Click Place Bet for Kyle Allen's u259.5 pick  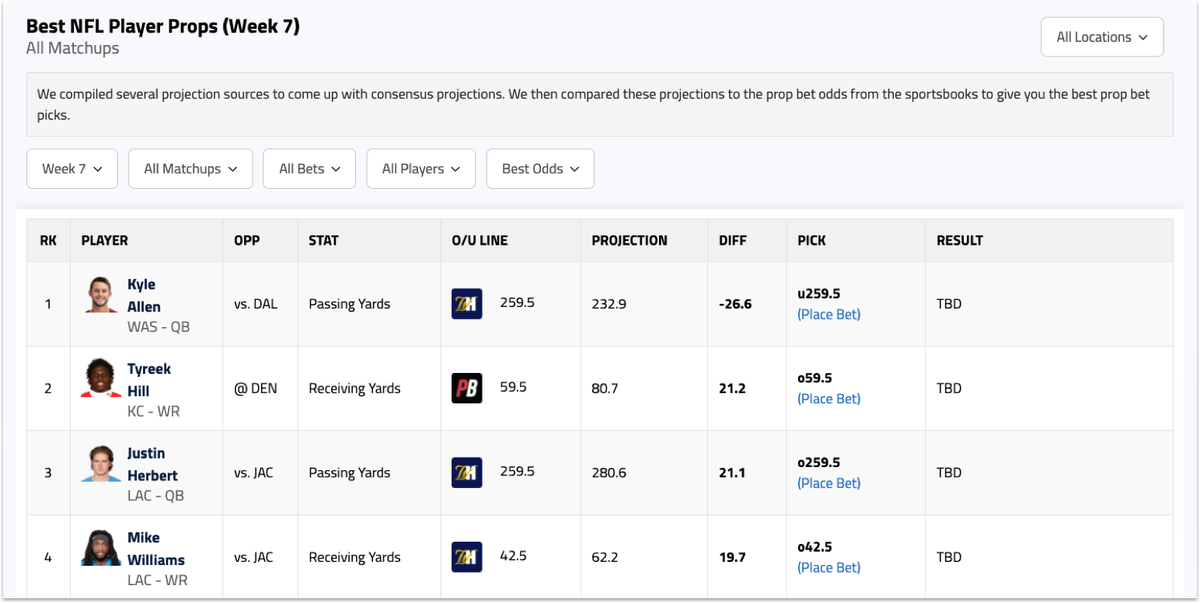[828, 314]
